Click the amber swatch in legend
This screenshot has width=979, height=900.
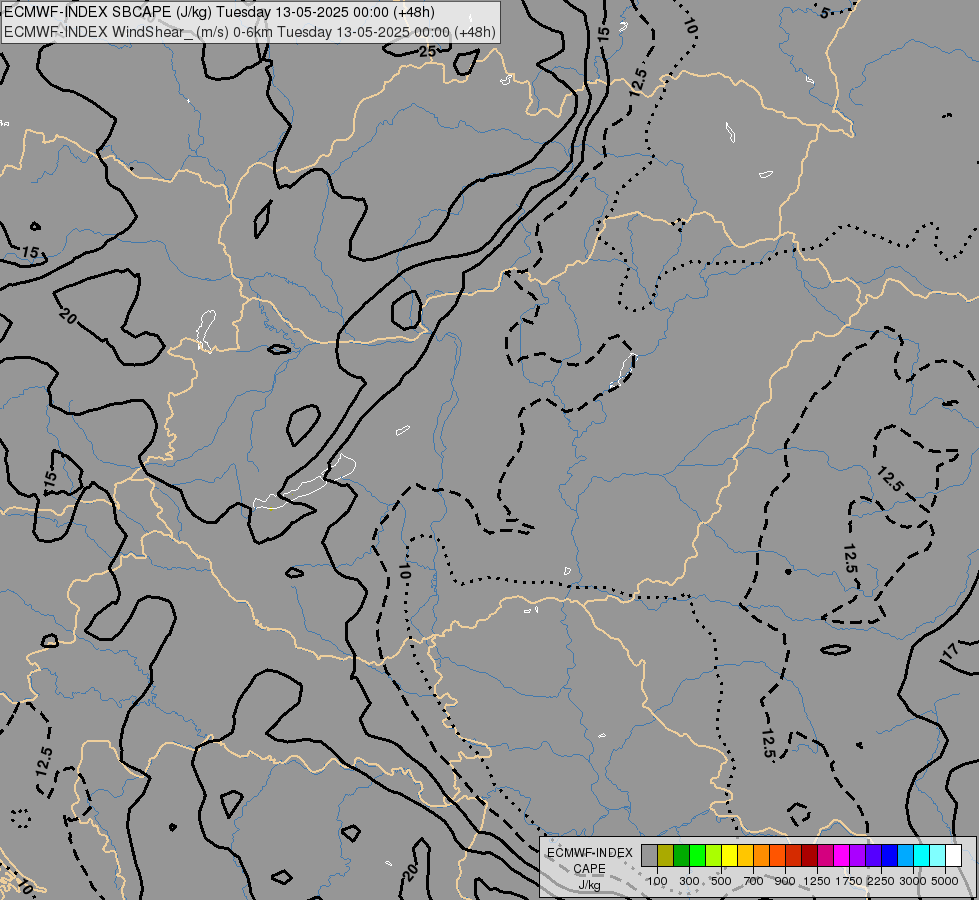745,855
